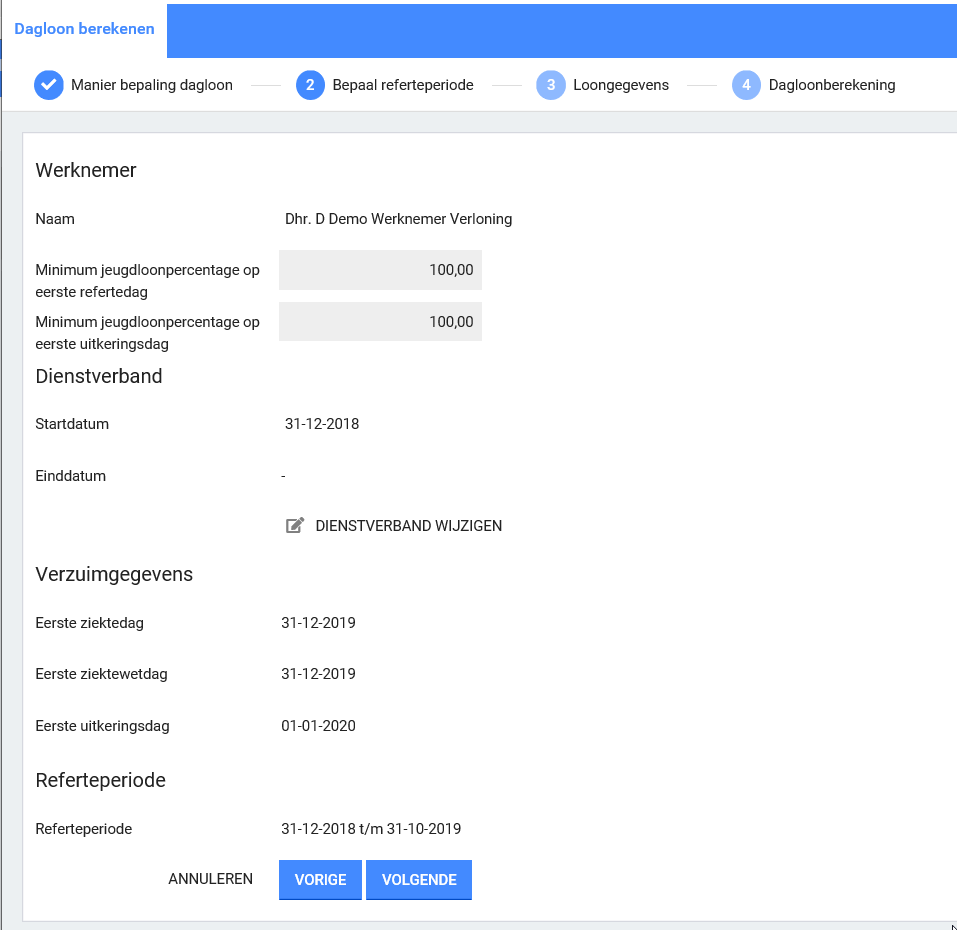The width and height of the screenshot is (957, 930).
Task: Focus jeugdloonpercentage eerste uitkeringsdag field
Action: (x=380, y=322)
